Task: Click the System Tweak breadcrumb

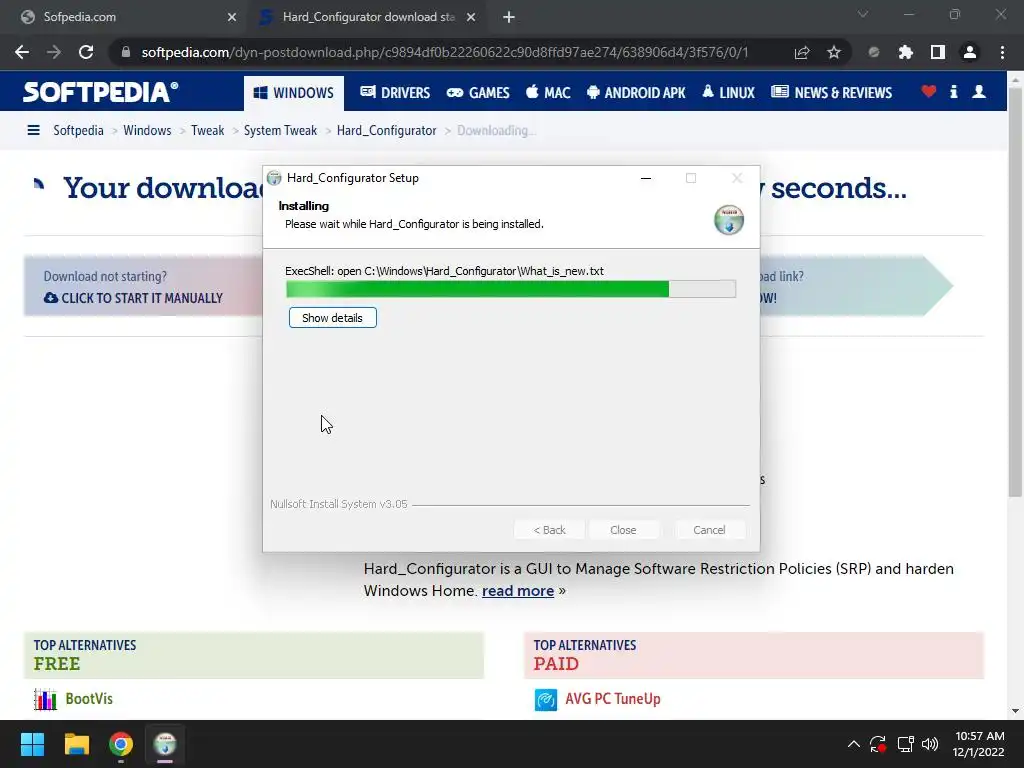Action: pos(280,130)
